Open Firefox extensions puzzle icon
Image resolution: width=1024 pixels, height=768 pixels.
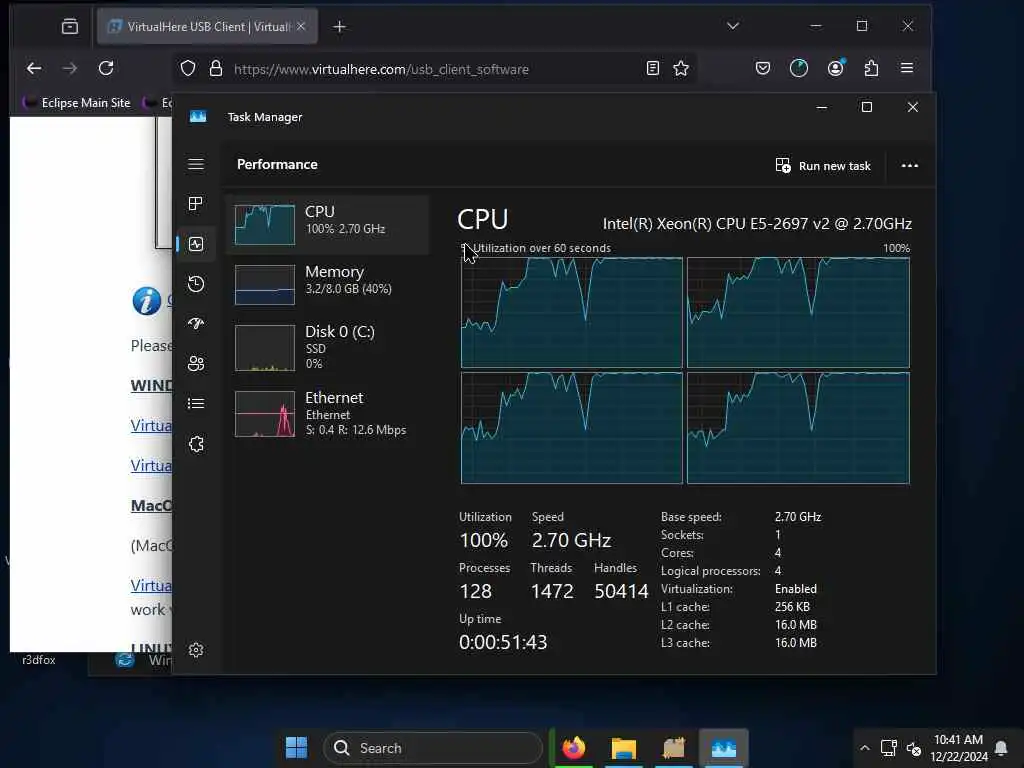click(871, 68)
